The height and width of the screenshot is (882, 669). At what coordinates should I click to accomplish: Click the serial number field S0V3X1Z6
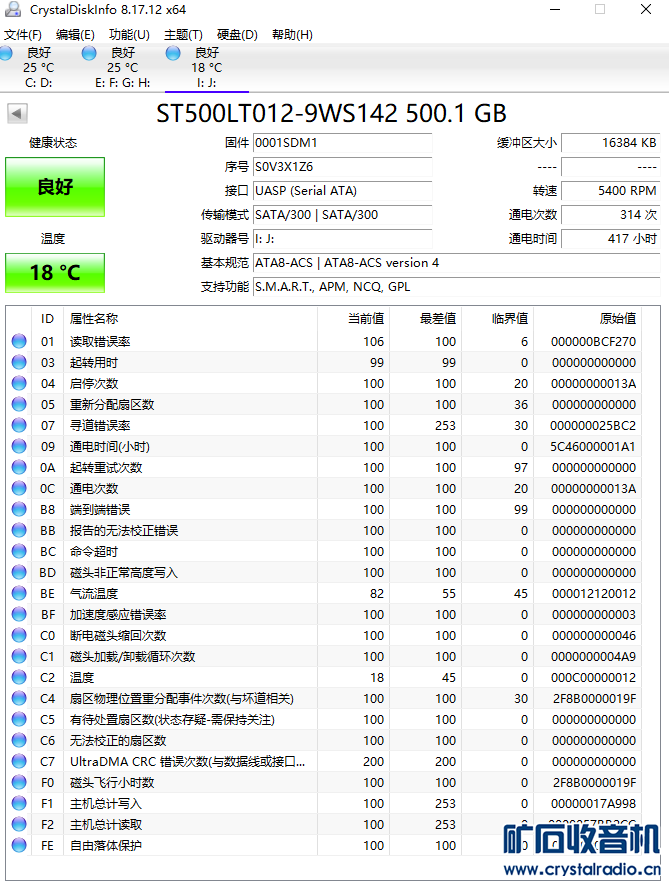pos(343,167)
